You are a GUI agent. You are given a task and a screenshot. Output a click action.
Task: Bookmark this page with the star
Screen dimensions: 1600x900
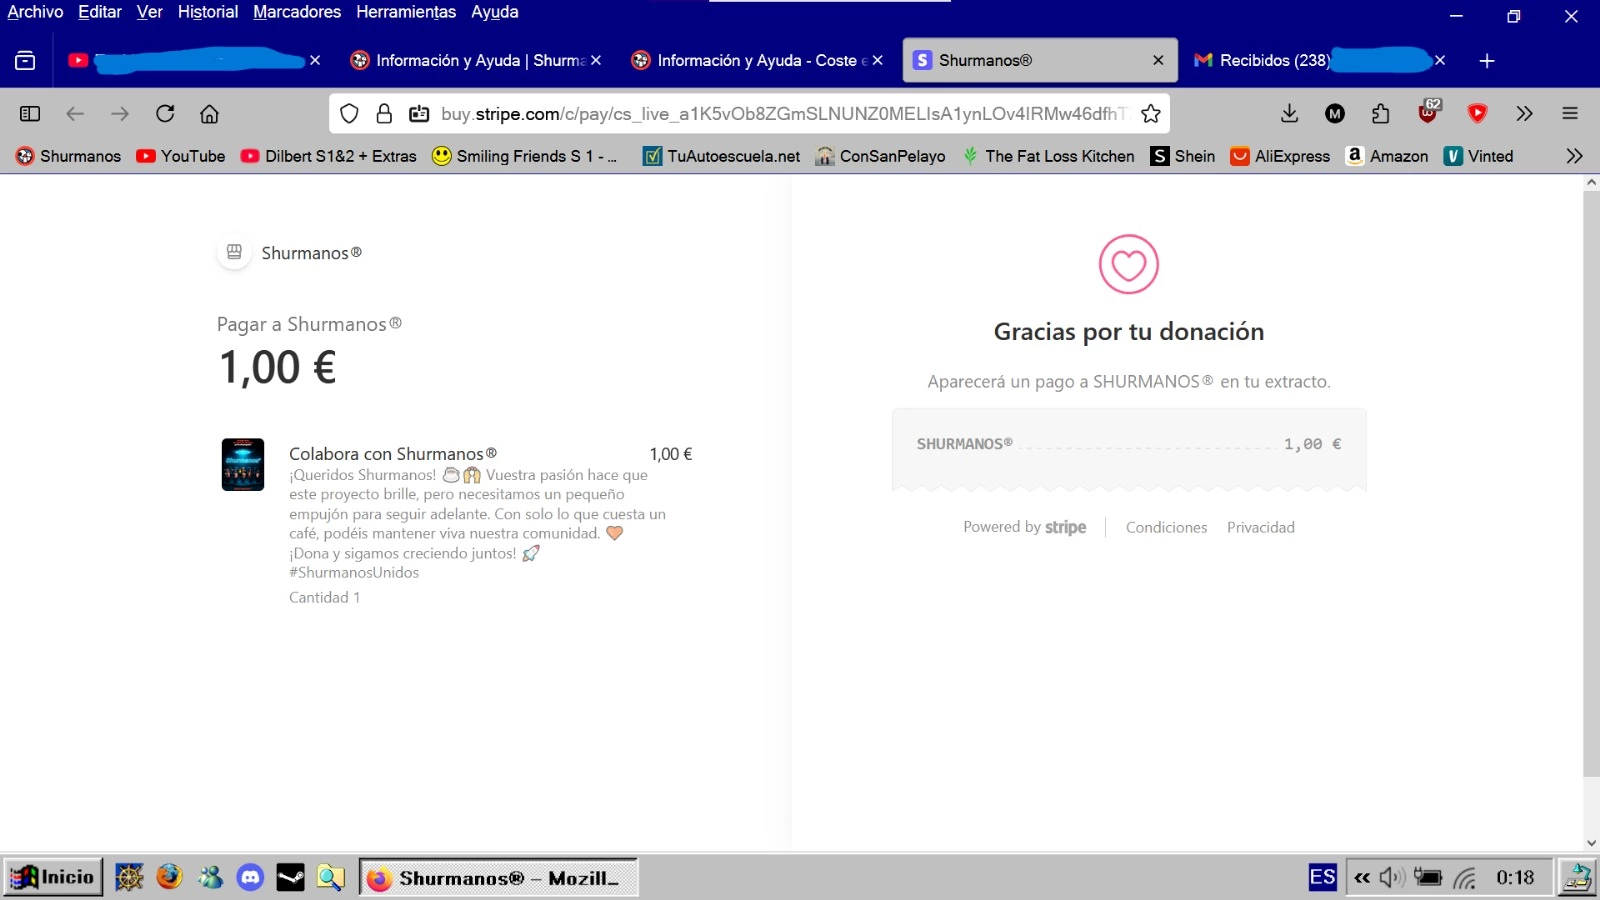[1151, 114]
